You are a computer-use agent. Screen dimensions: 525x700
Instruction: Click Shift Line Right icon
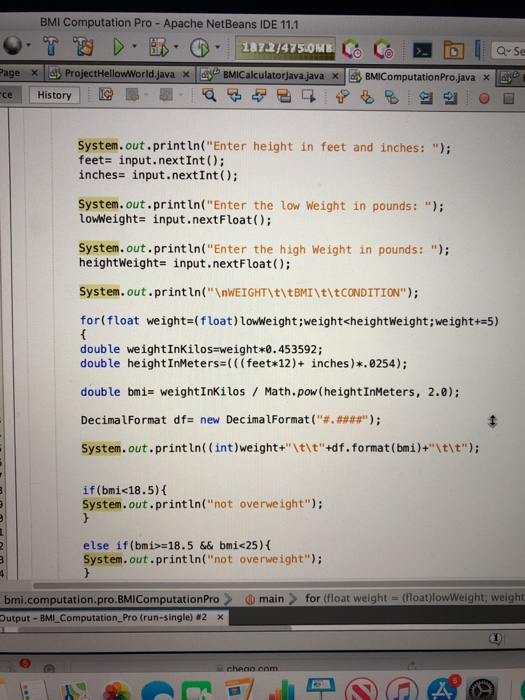(x=450, y=98)
